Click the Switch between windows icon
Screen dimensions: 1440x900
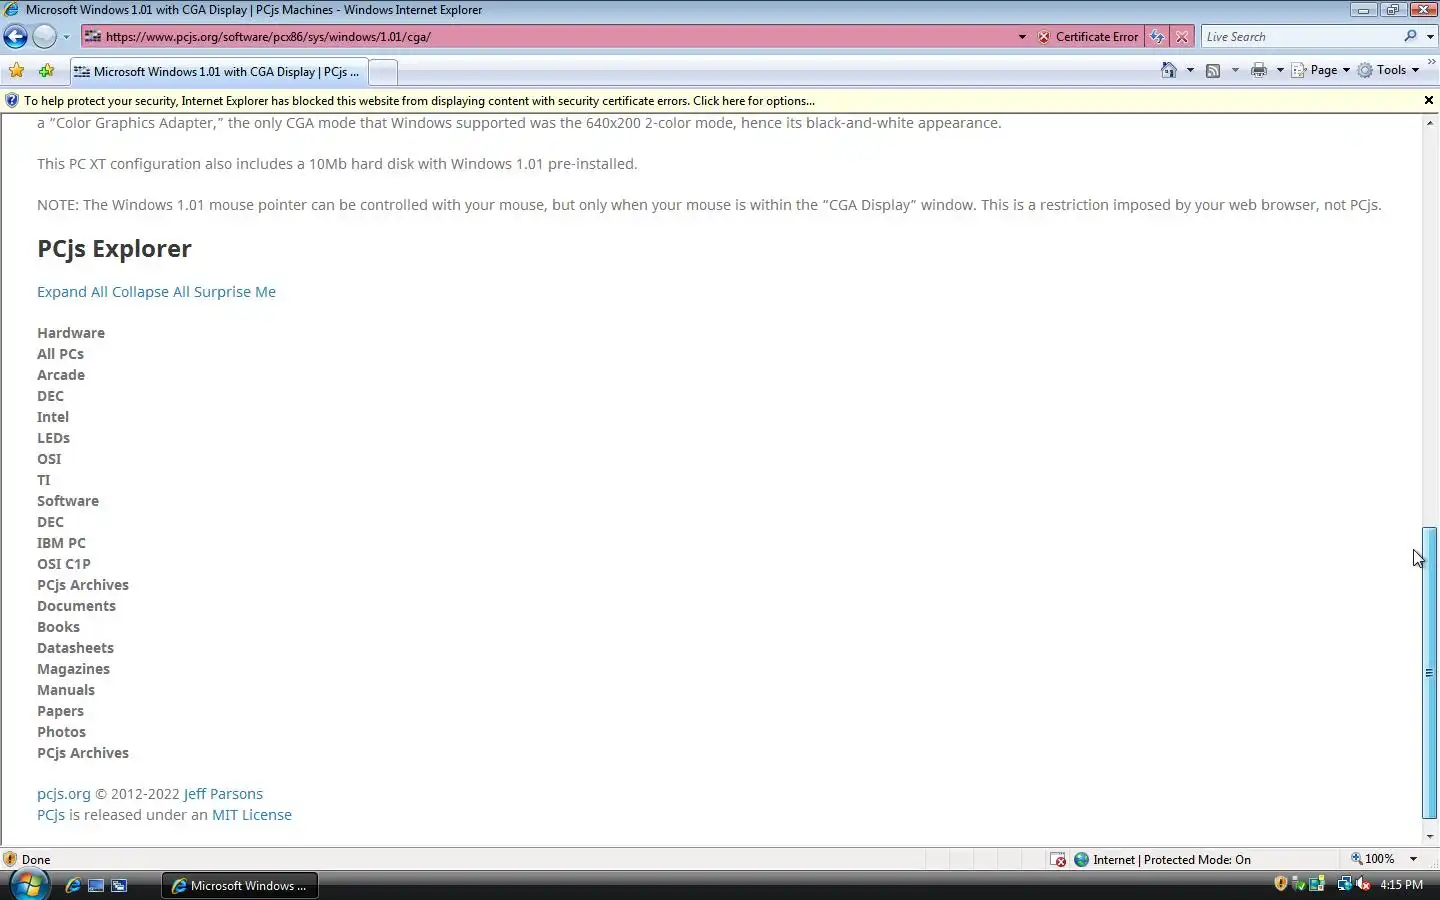pos(119,886)
